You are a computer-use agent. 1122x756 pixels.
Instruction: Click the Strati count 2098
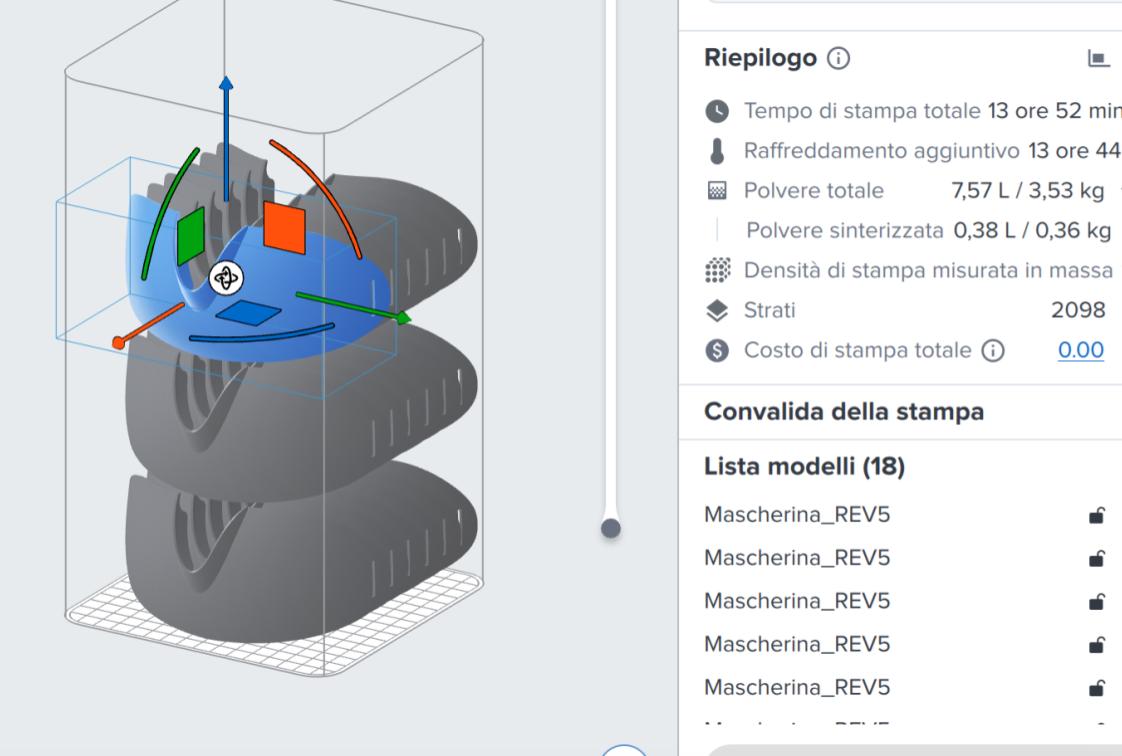tap(1078, 310)
